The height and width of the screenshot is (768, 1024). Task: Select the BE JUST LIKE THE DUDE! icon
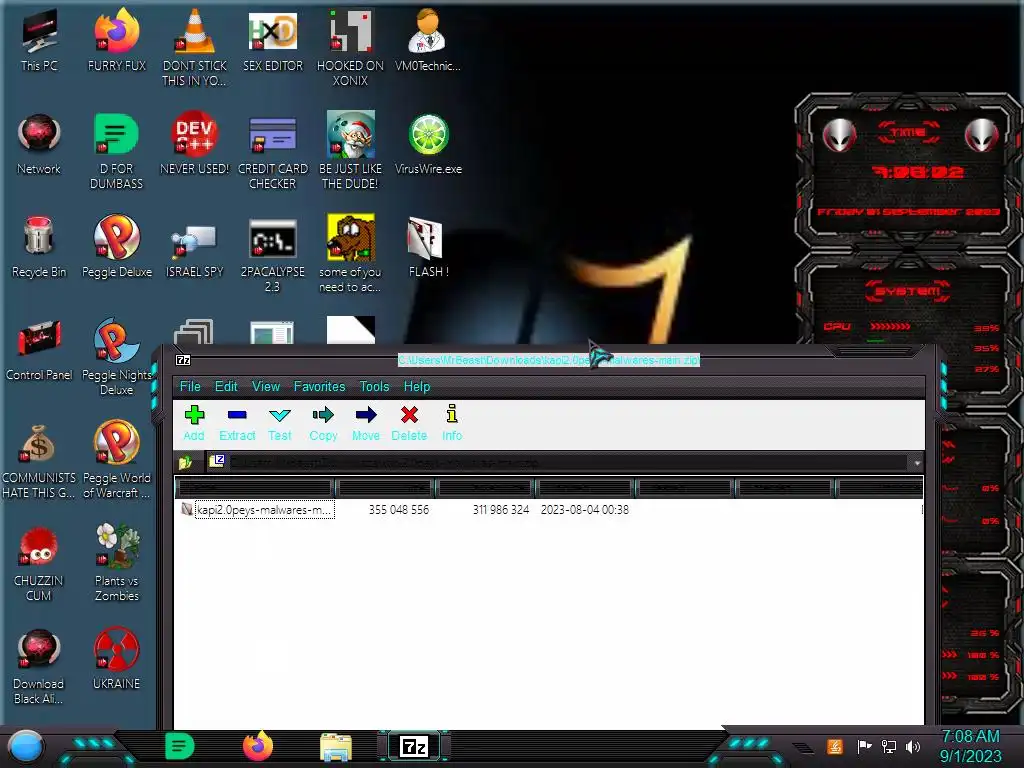[x=351, y=150]
